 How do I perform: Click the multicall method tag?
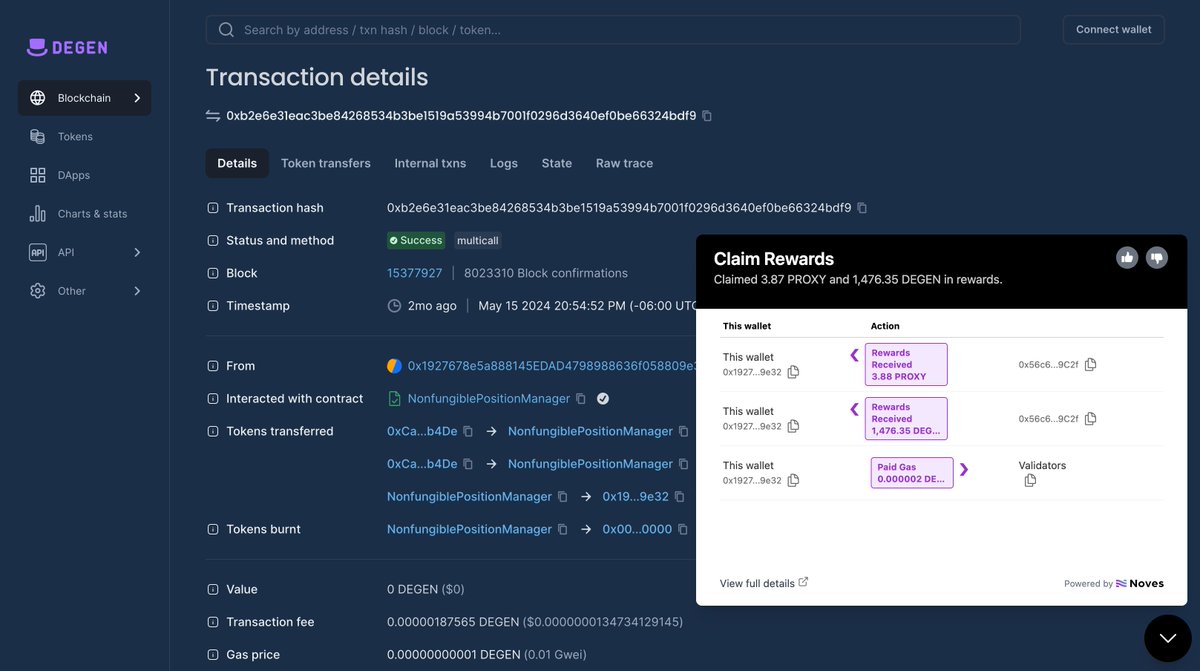click(478, 241)
